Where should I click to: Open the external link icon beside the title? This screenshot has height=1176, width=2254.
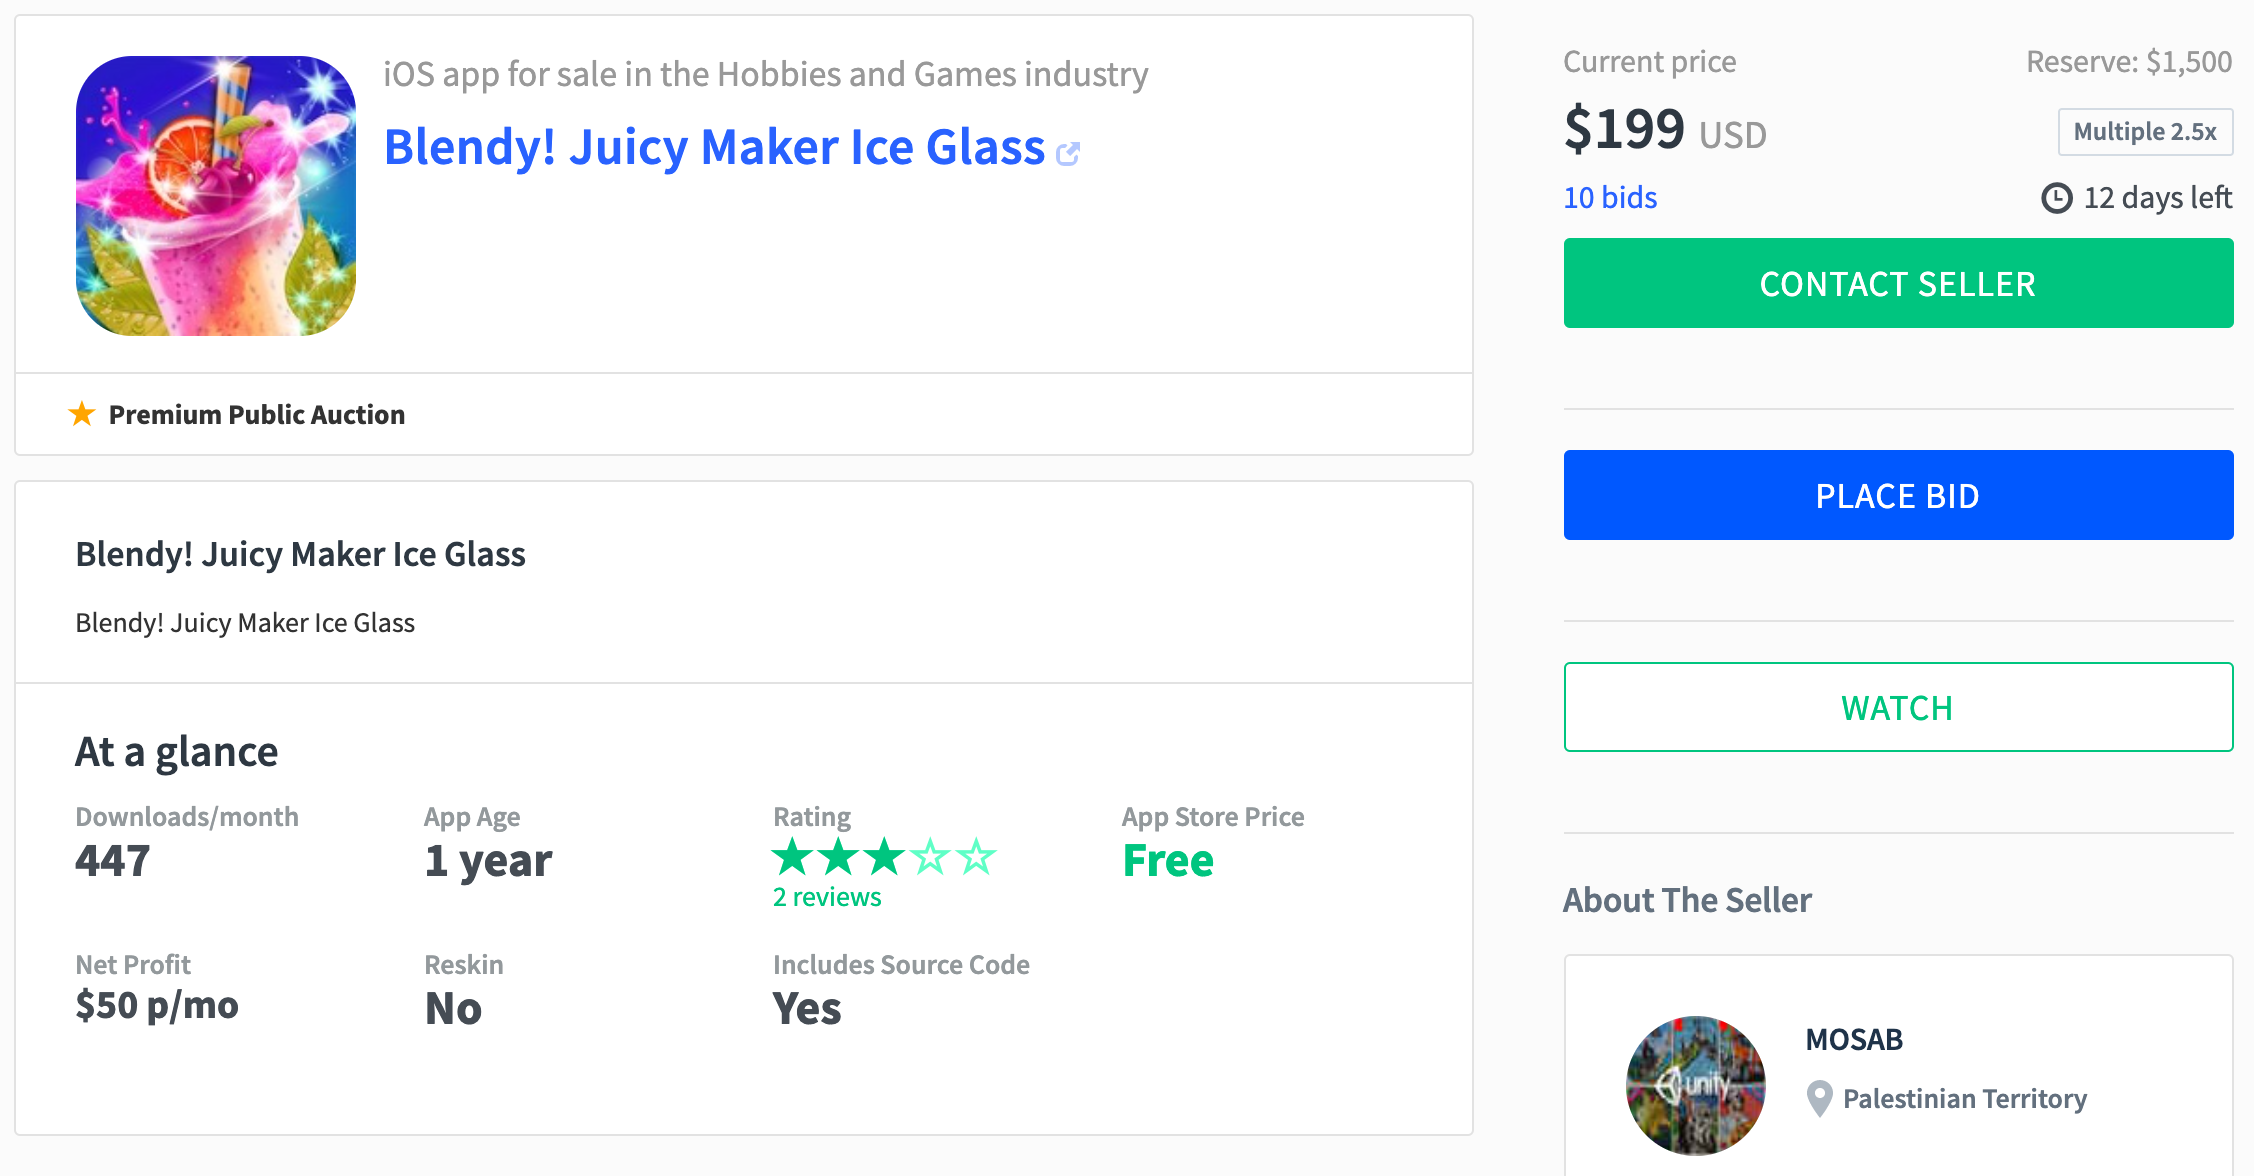click(x=1068, y=153)
